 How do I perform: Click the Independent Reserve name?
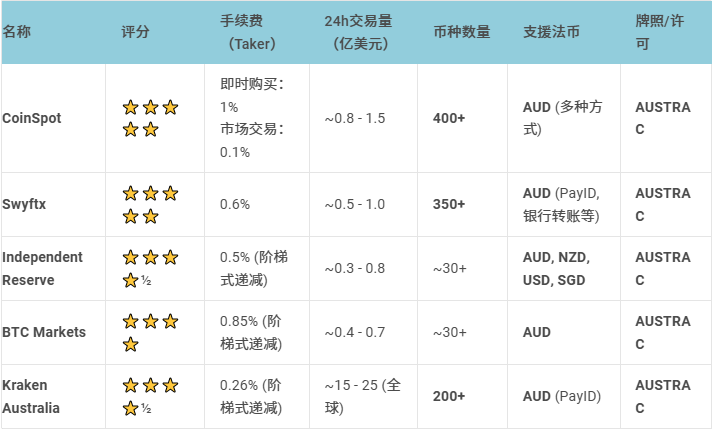(42, 268)
